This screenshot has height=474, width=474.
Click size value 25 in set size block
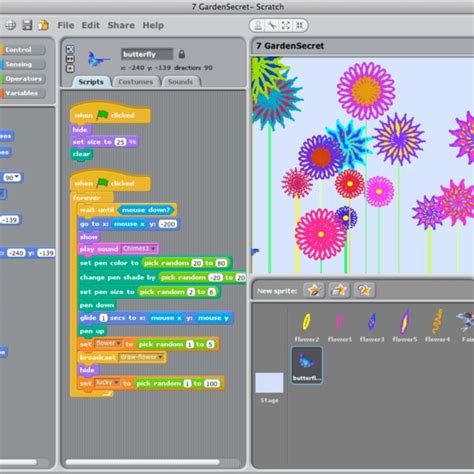point(120,142)
